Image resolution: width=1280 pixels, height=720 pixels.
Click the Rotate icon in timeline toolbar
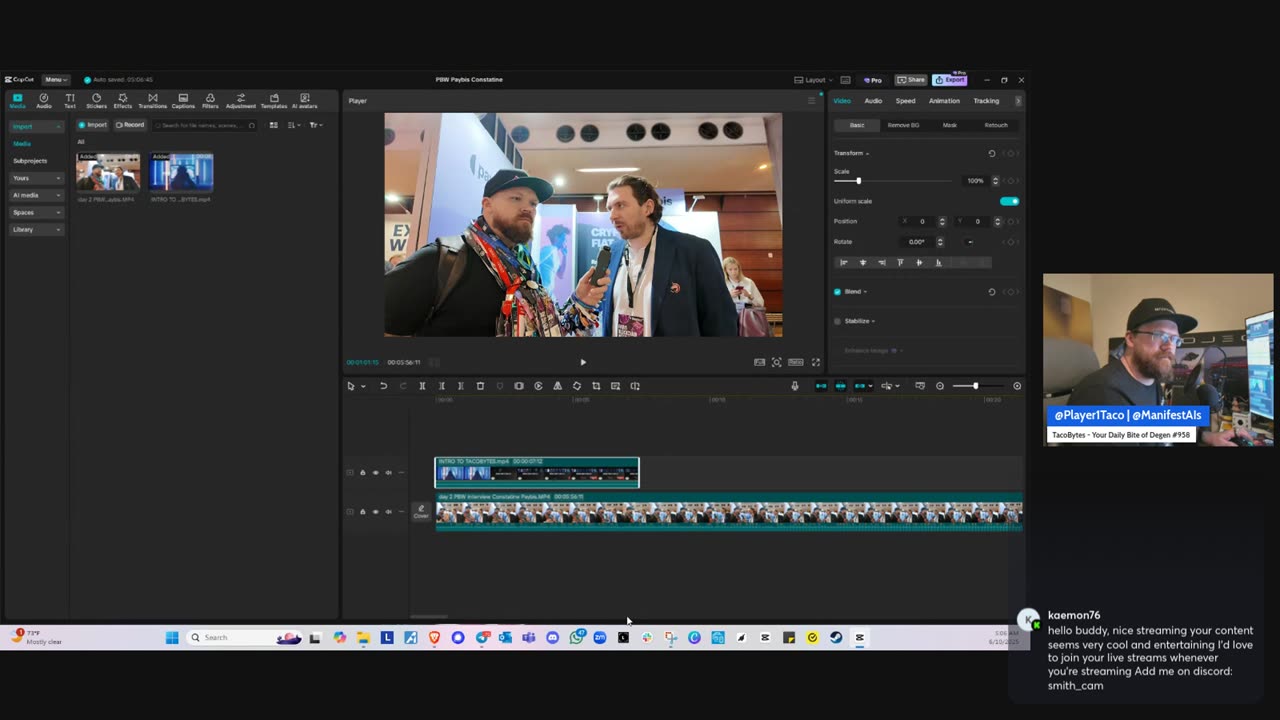[577, 386]
